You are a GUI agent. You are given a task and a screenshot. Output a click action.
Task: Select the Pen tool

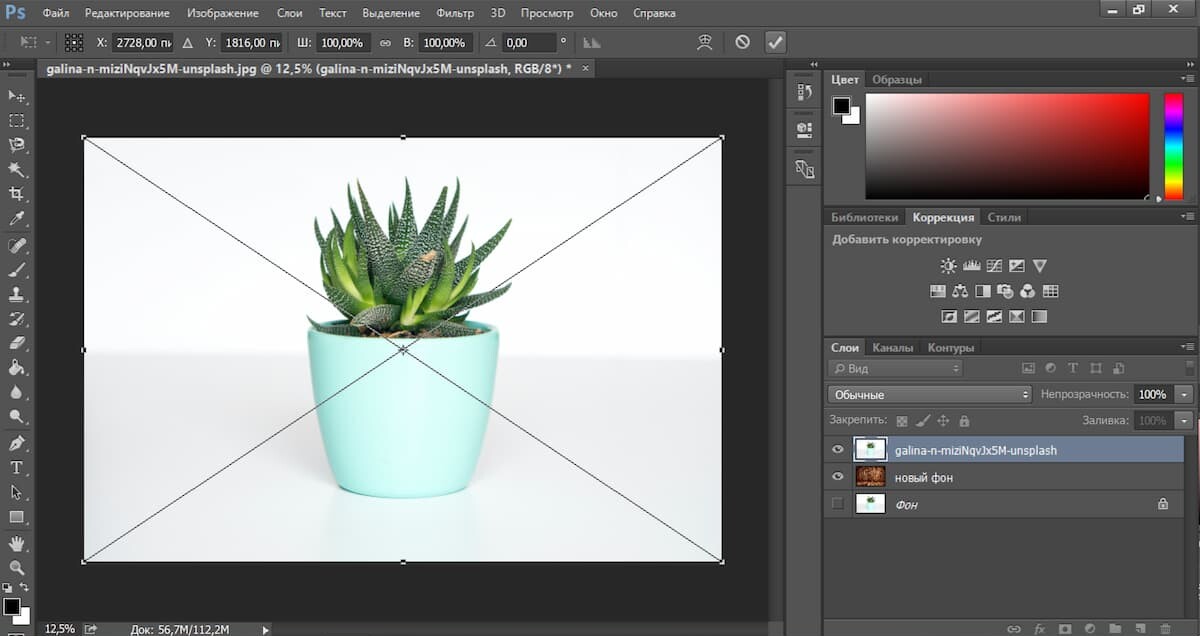(17, 443)
